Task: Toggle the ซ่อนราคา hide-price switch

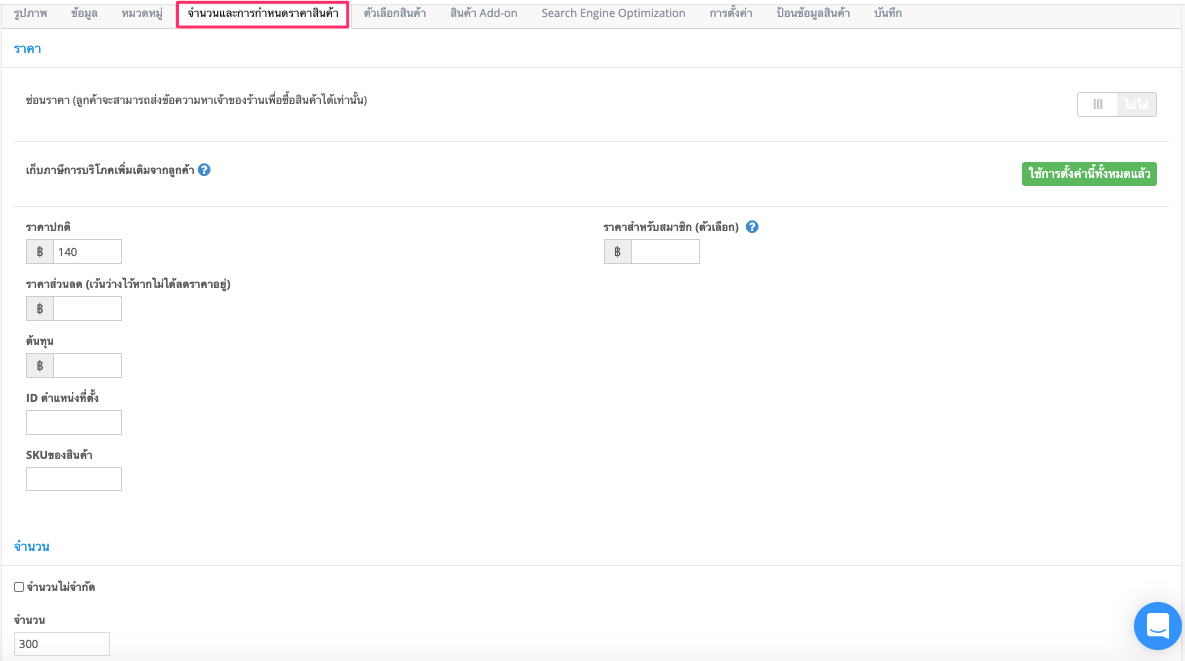Action: point(1117,104)
